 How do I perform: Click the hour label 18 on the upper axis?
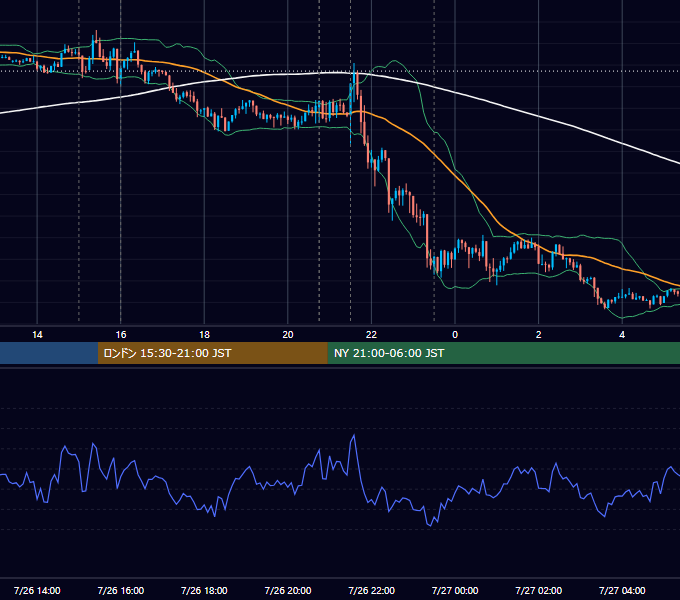coord(204,335)
